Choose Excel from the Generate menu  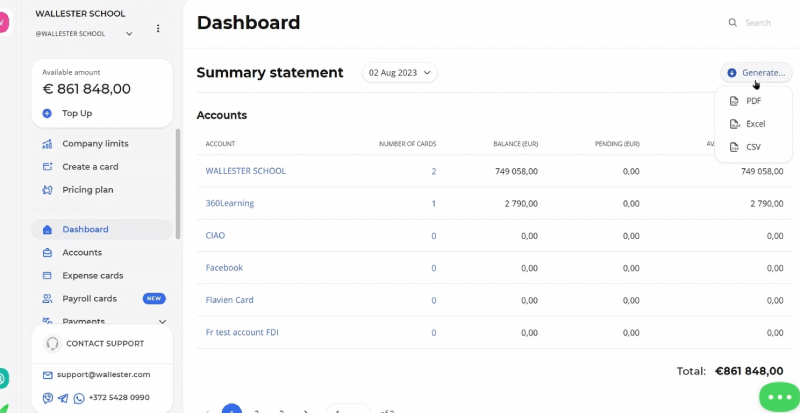[755, 124]
